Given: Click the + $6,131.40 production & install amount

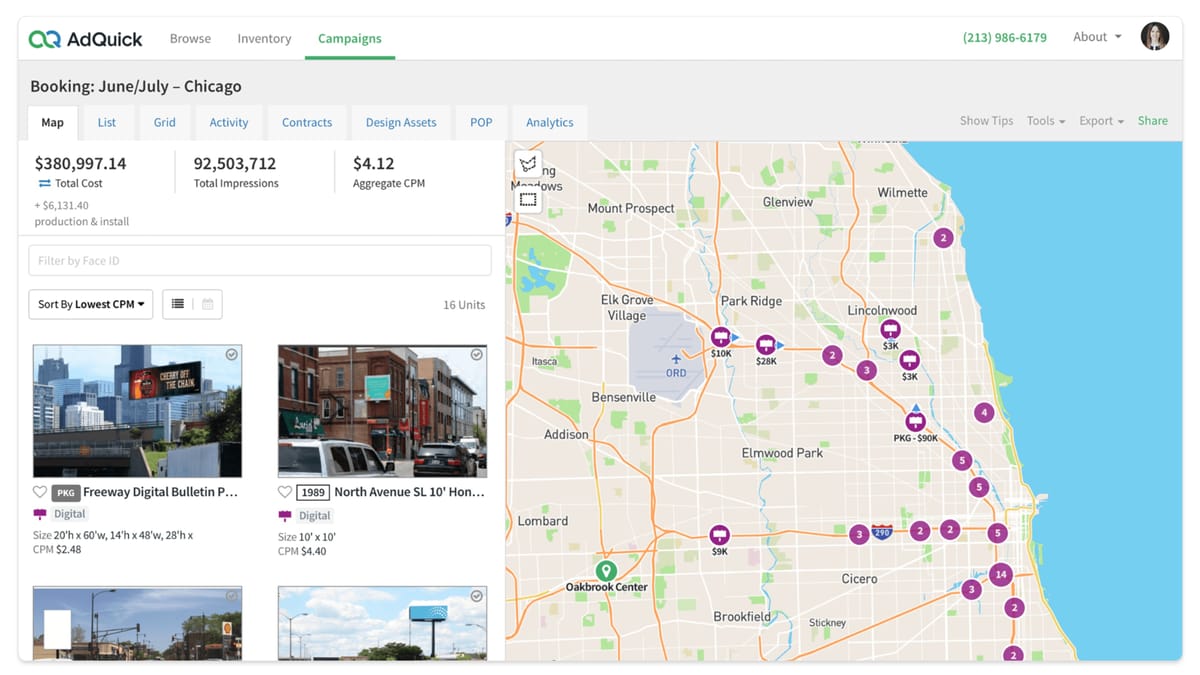Looking at the screenshot, I should [x=82, y=213].
